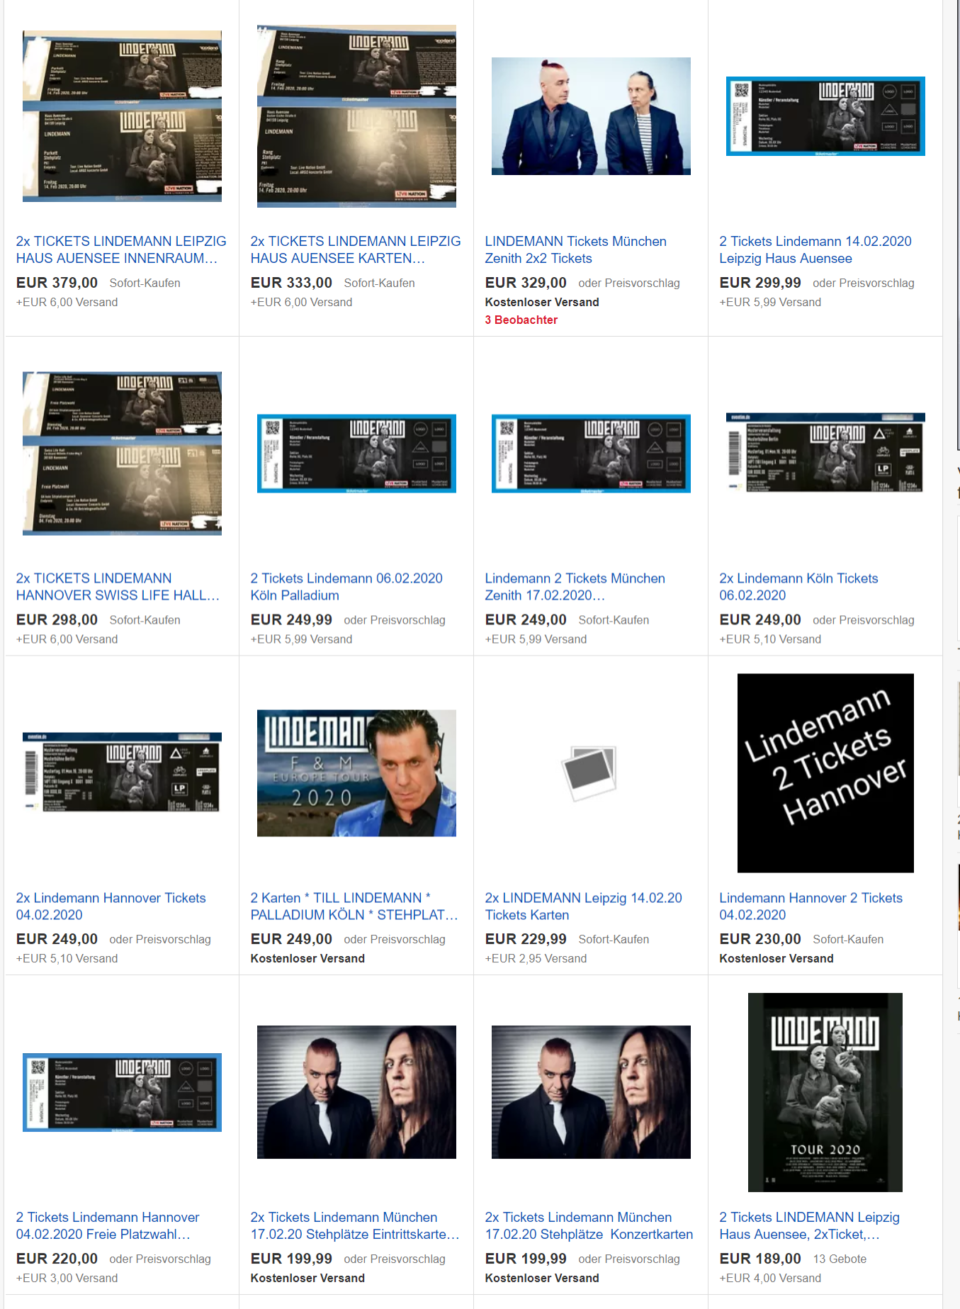Open '2 Tickets Lindemann 06.02.2020 Köln Palladium' link

pyautogui.click(x=346, y=586)
